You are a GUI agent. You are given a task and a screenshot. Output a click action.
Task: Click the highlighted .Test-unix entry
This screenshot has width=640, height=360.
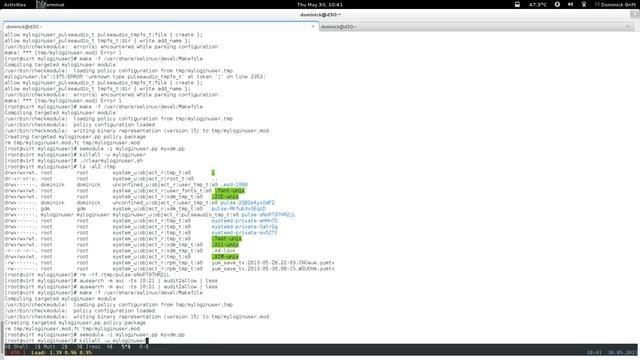(227, 239)
